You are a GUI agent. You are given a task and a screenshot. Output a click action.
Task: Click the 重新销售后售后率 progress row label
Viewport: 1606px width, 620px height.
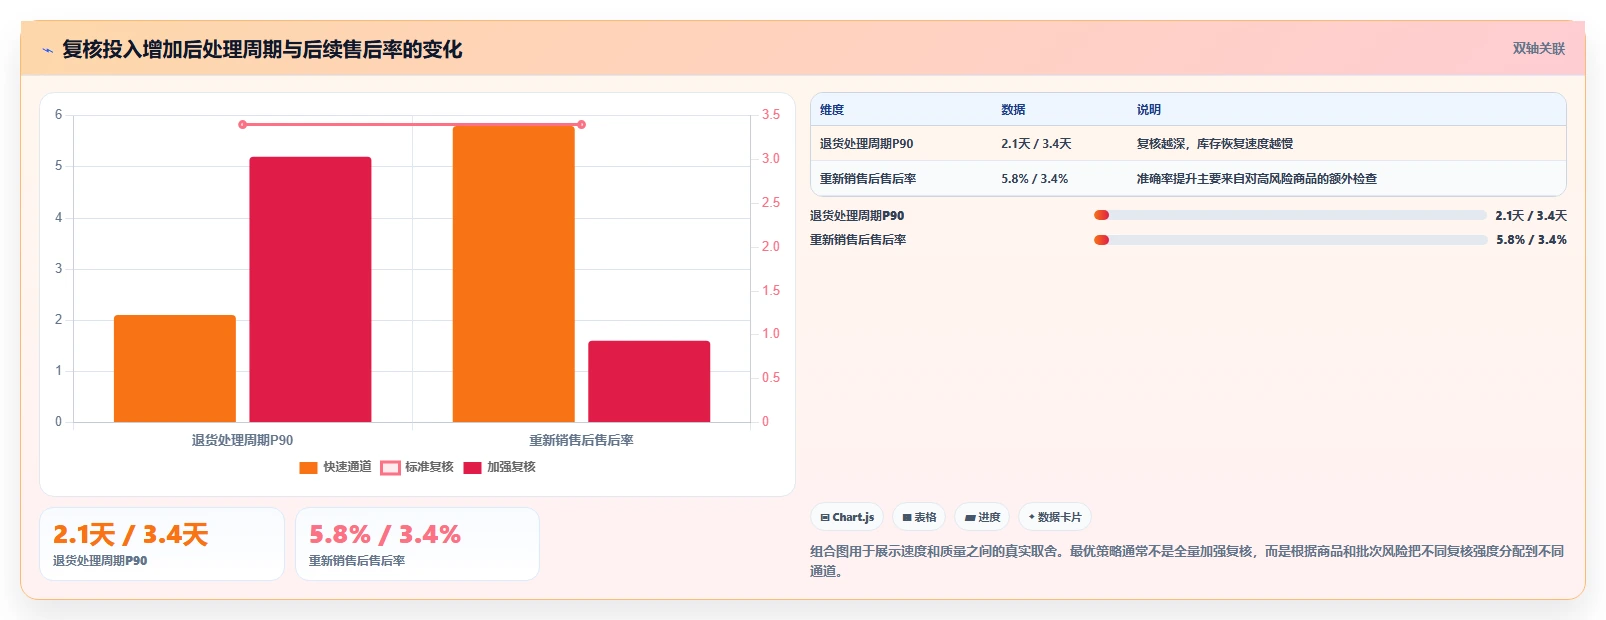pos(858,240)
